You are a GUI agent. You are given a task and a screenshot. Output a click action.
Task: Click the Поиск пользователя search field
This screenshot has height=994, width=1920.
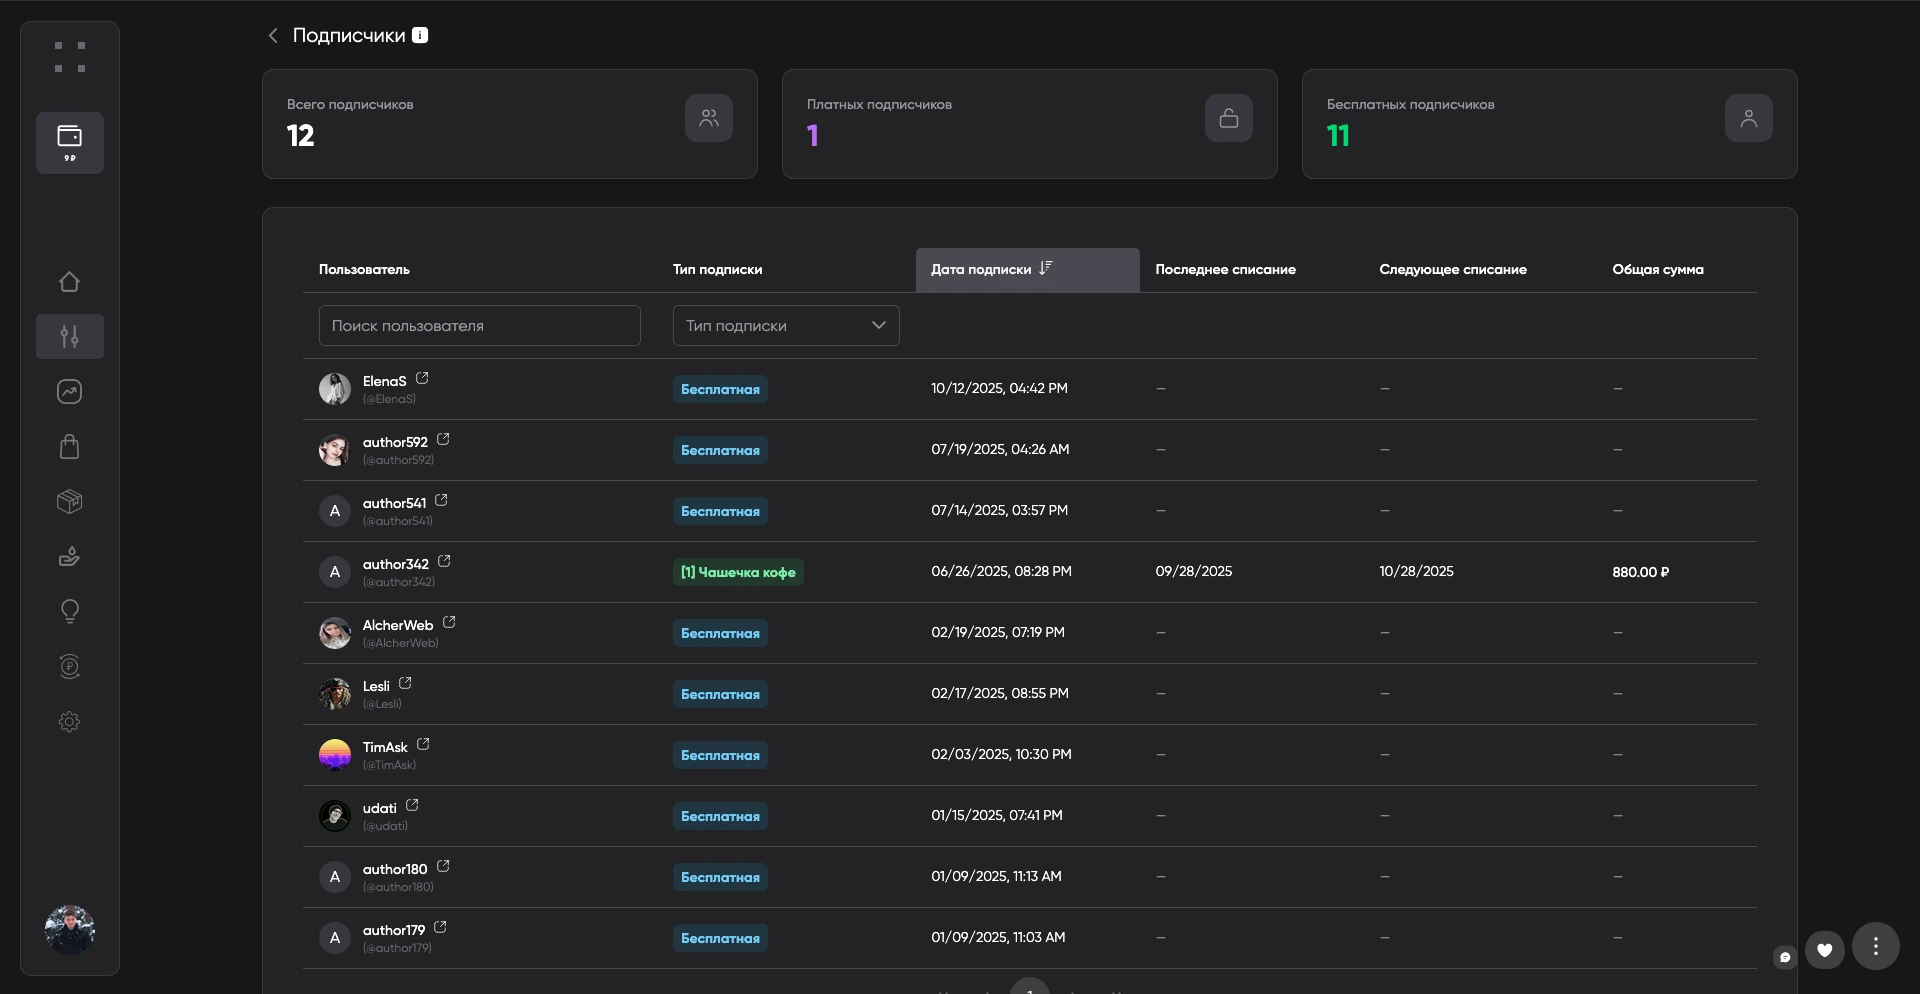tap(479, 326)
